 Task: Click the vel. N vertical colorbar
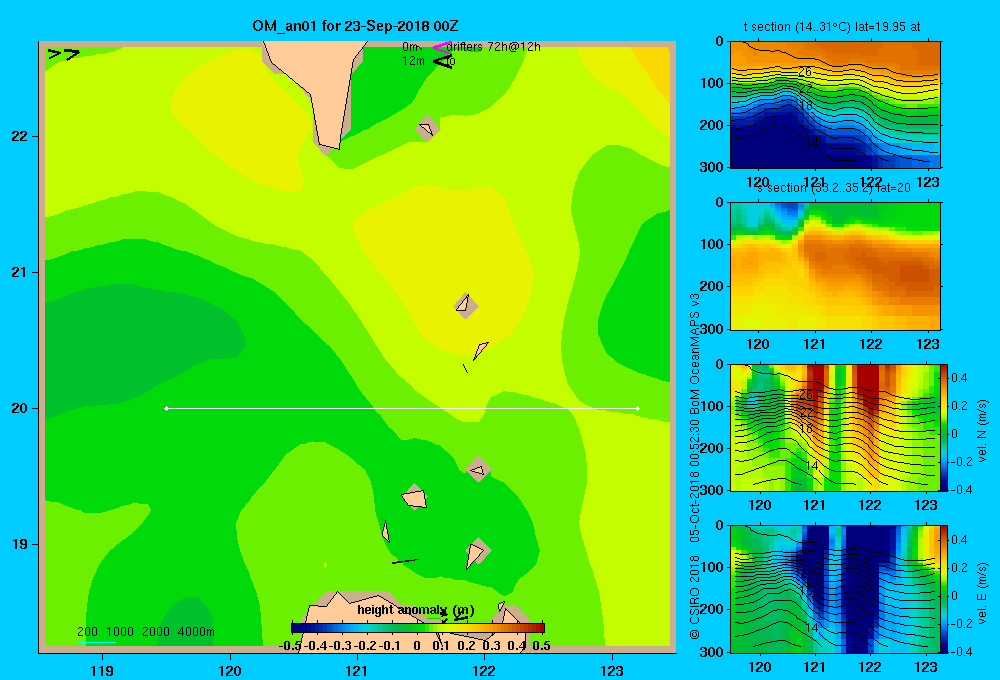point(945,427)
